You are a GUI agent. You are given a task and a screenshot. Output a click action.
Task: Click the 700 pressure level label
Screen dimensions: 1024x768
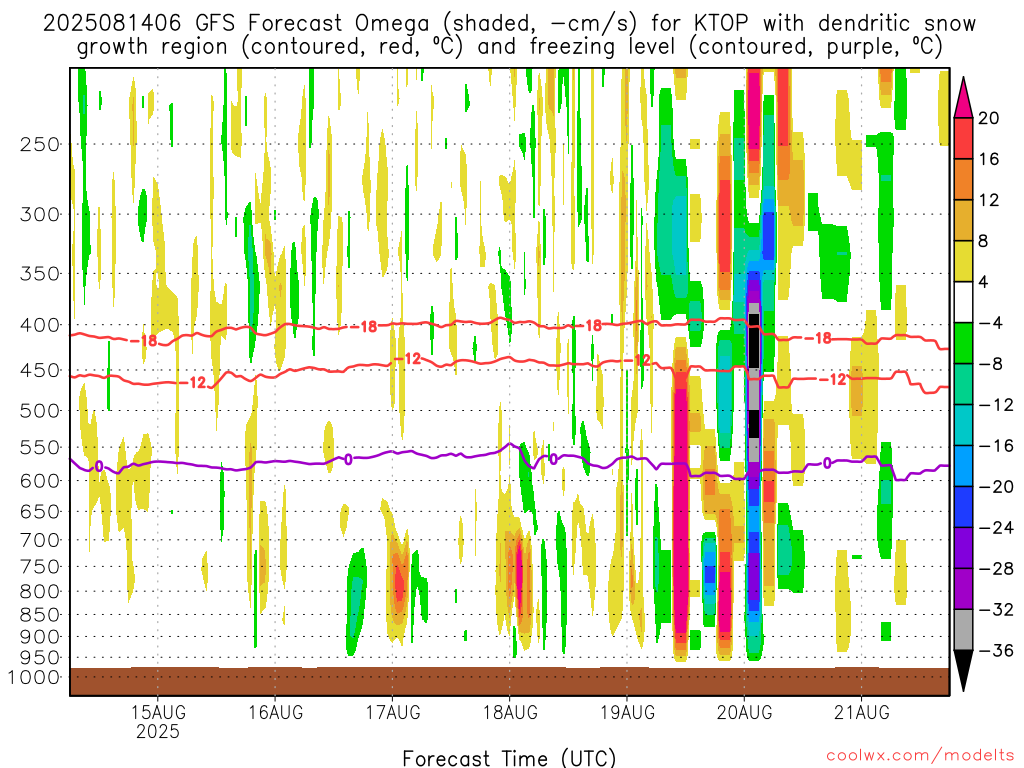pos(40,540)
